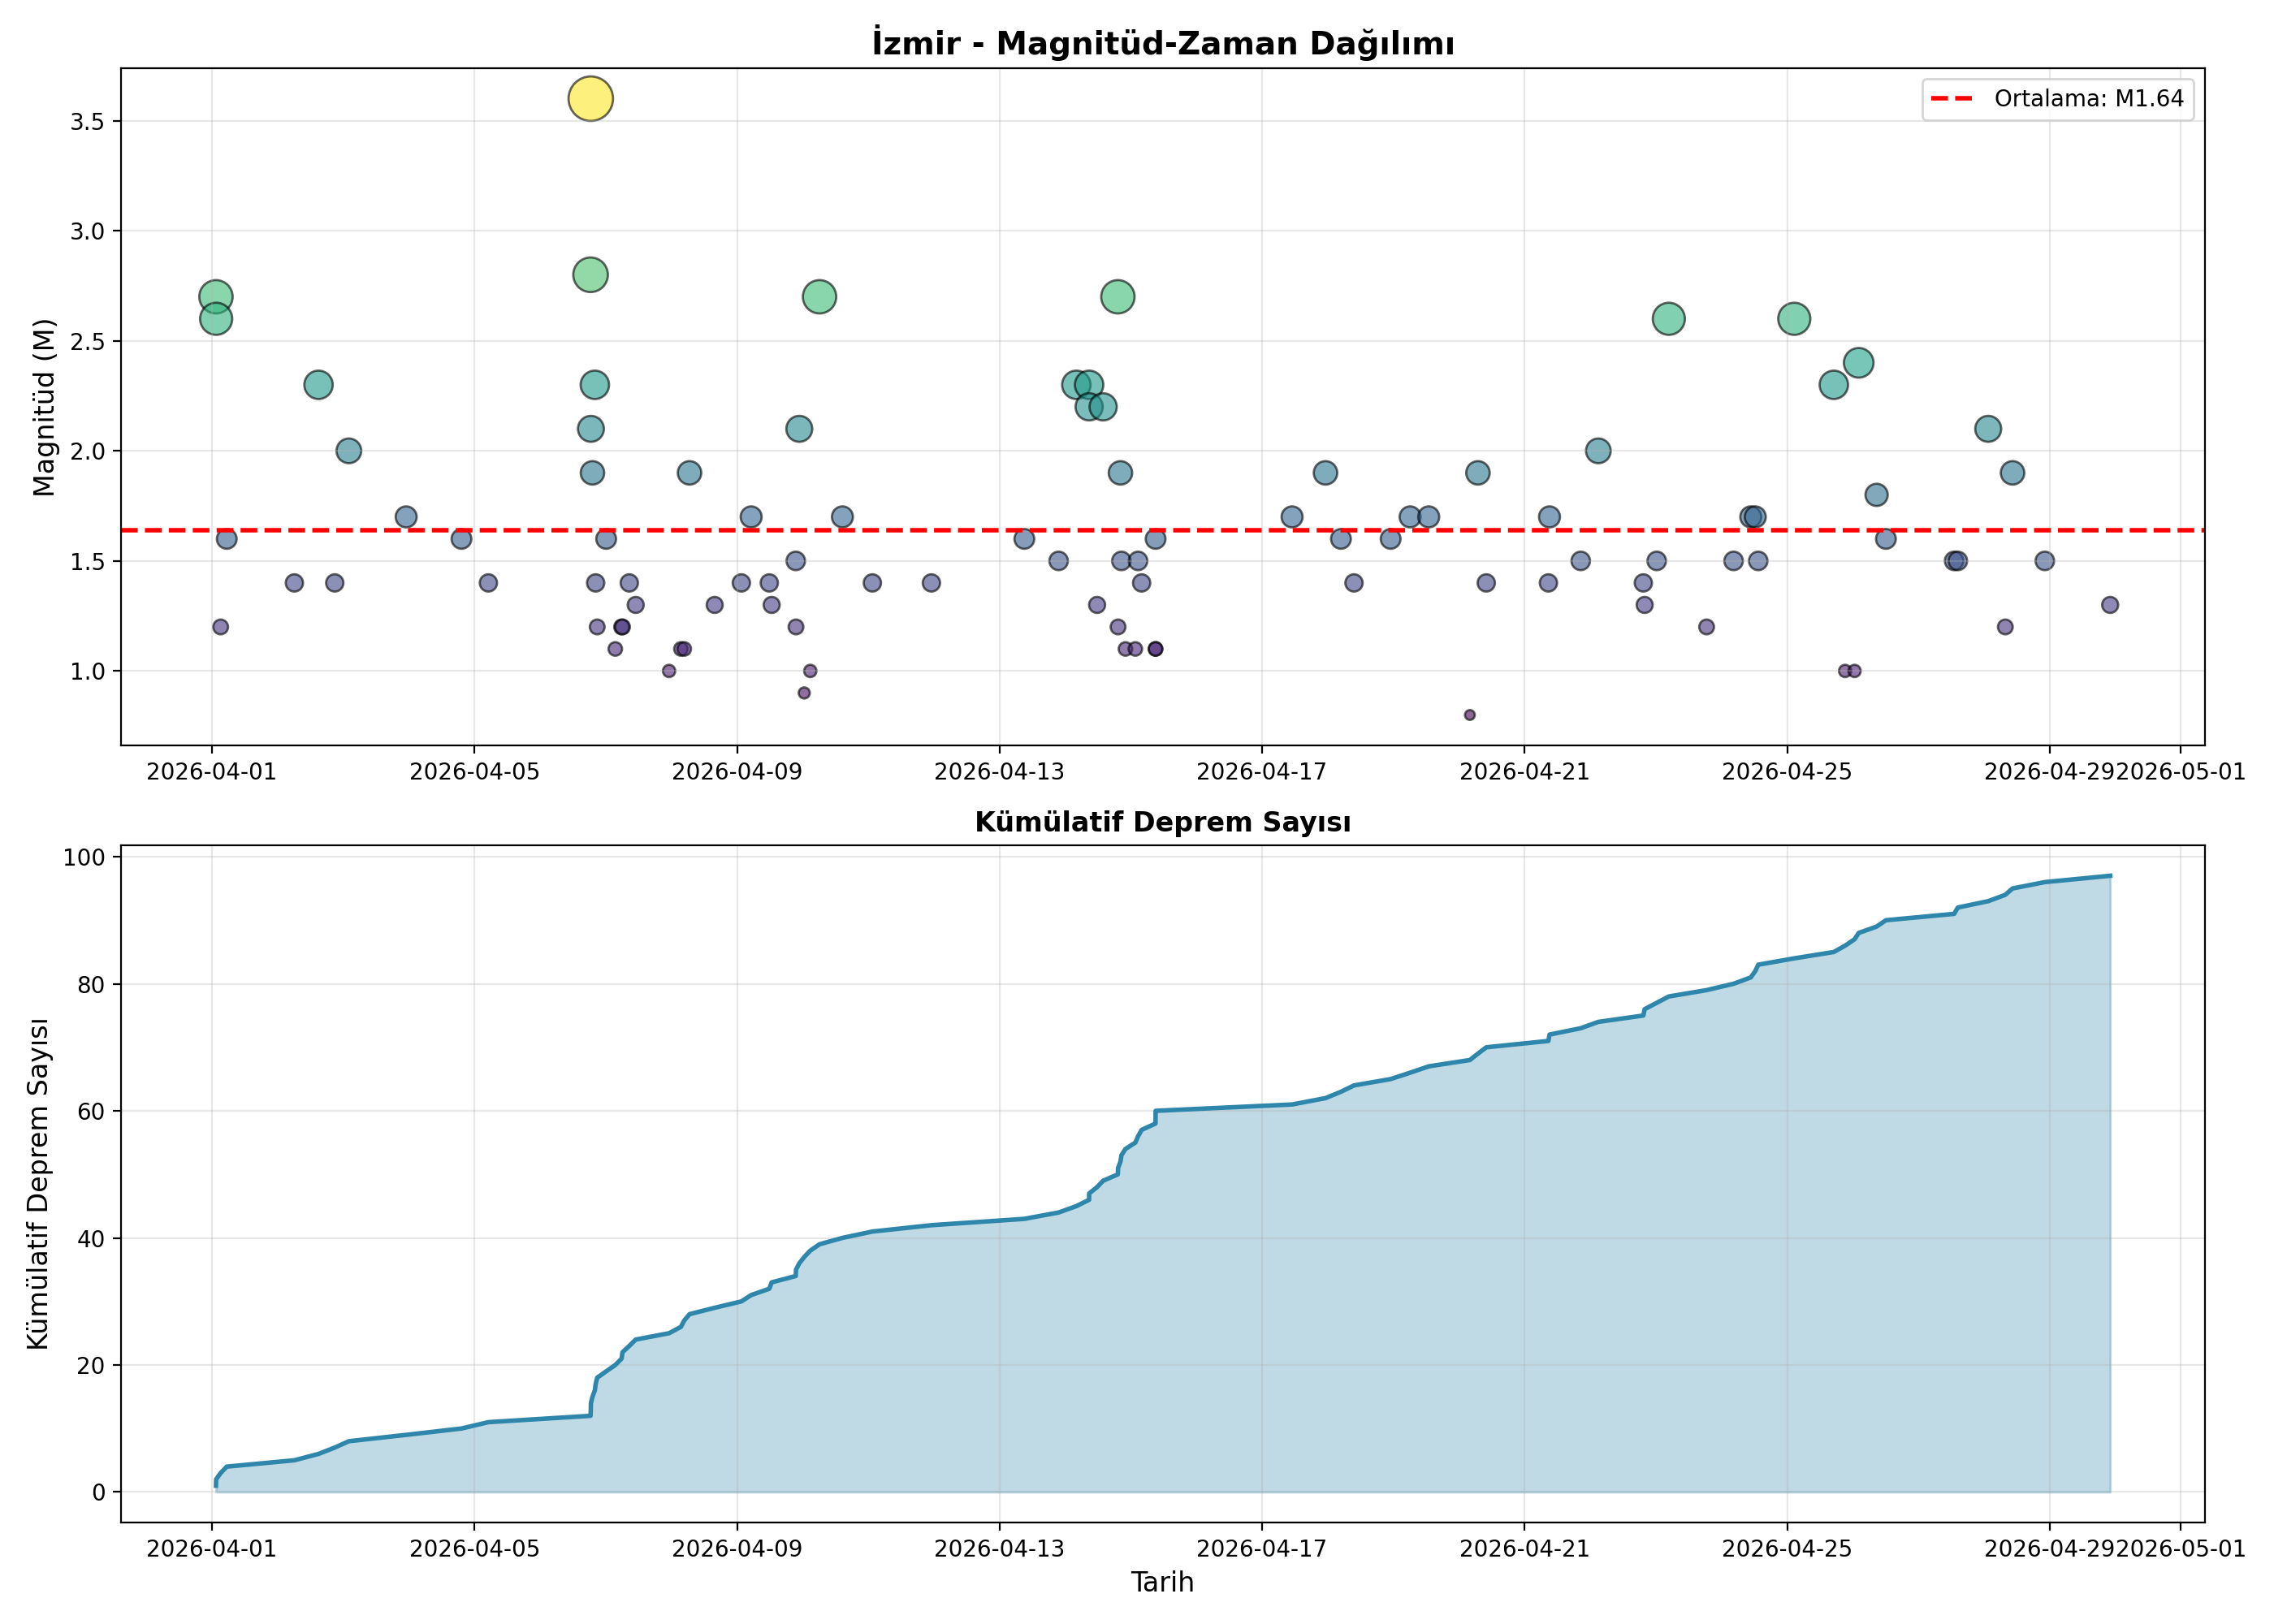
Task: Click the "2026-04-21" label under the cumulative chart
Action: (x=1525, y=1549)
